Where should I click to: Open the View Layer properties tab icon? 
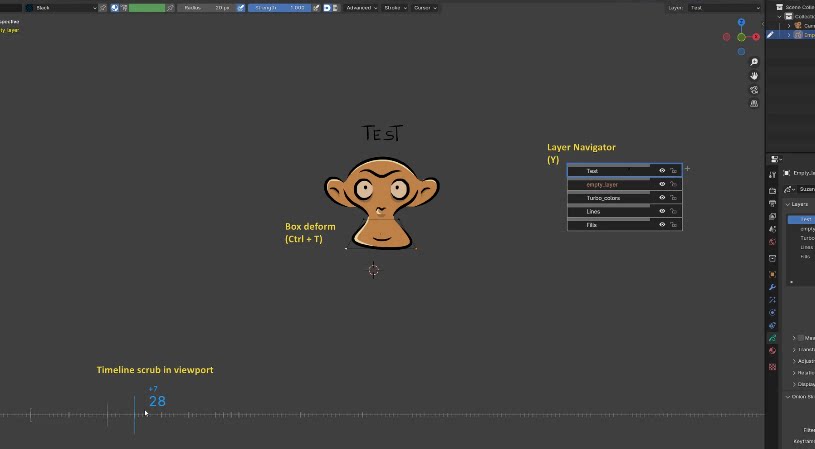772,216
